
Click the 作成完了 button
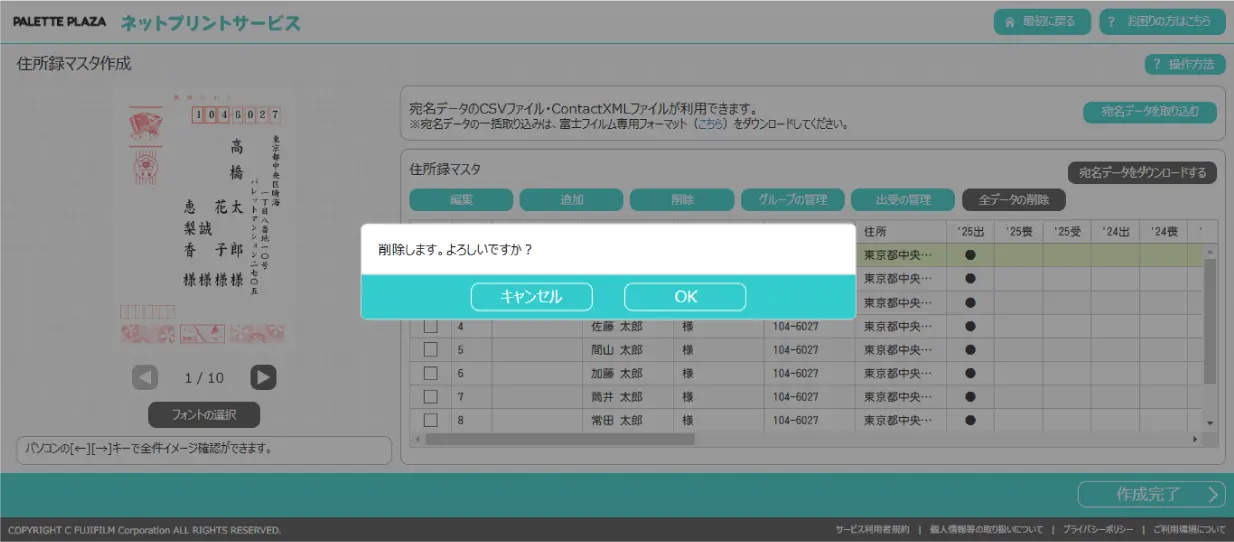pyautogui.click(x=1151, y=494)
